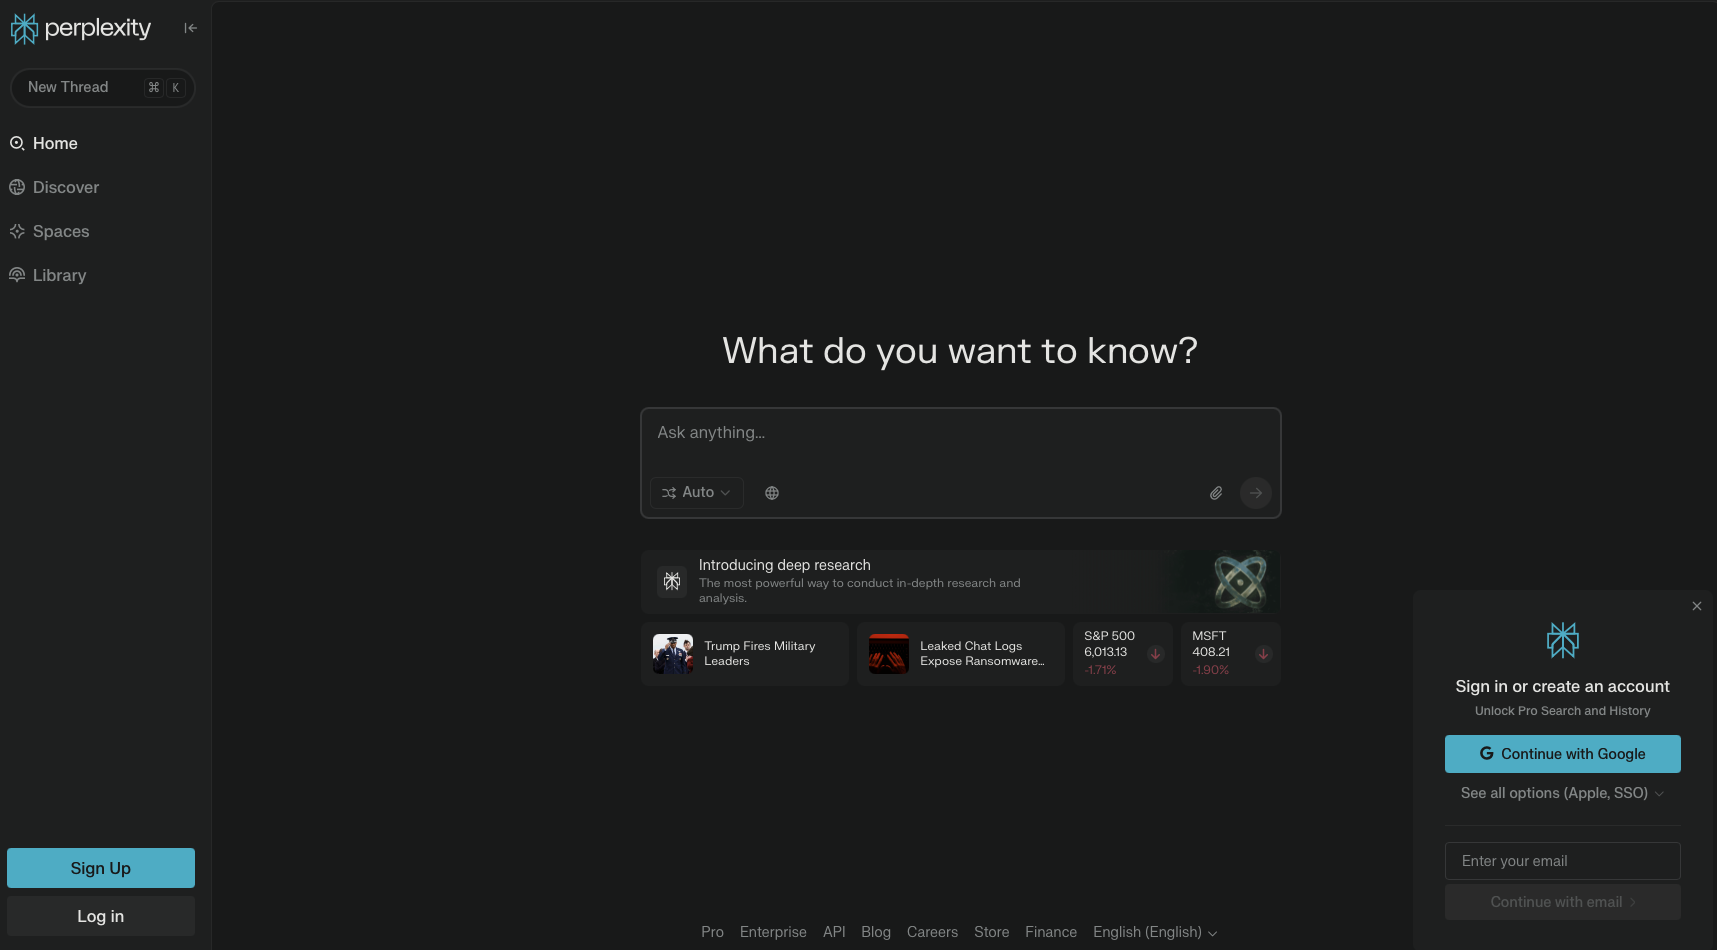This screenshot has width=1717, height=950.
Task: Click the globe sources icon
Action: click(772, 492)
